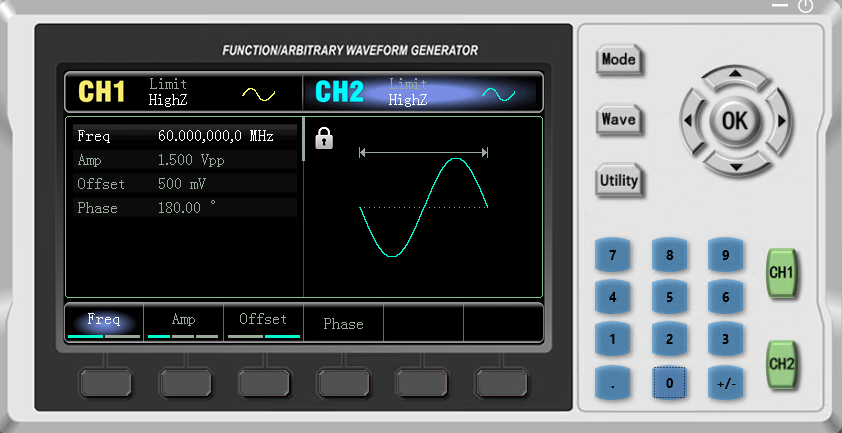
Task: Tap keypad digit 3
Action: 725,340
